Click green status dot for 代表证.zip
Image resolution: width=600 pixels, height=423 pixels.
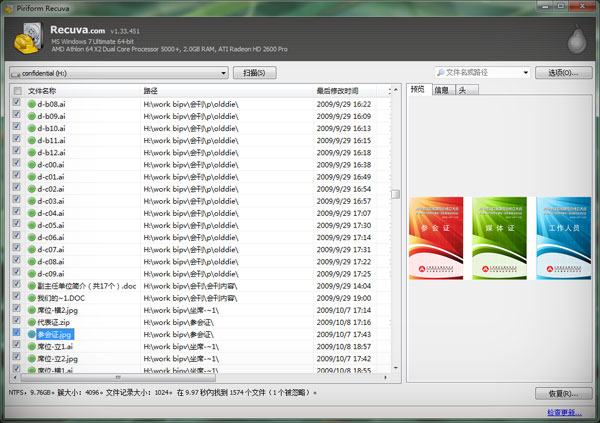[x=32, y=322]
